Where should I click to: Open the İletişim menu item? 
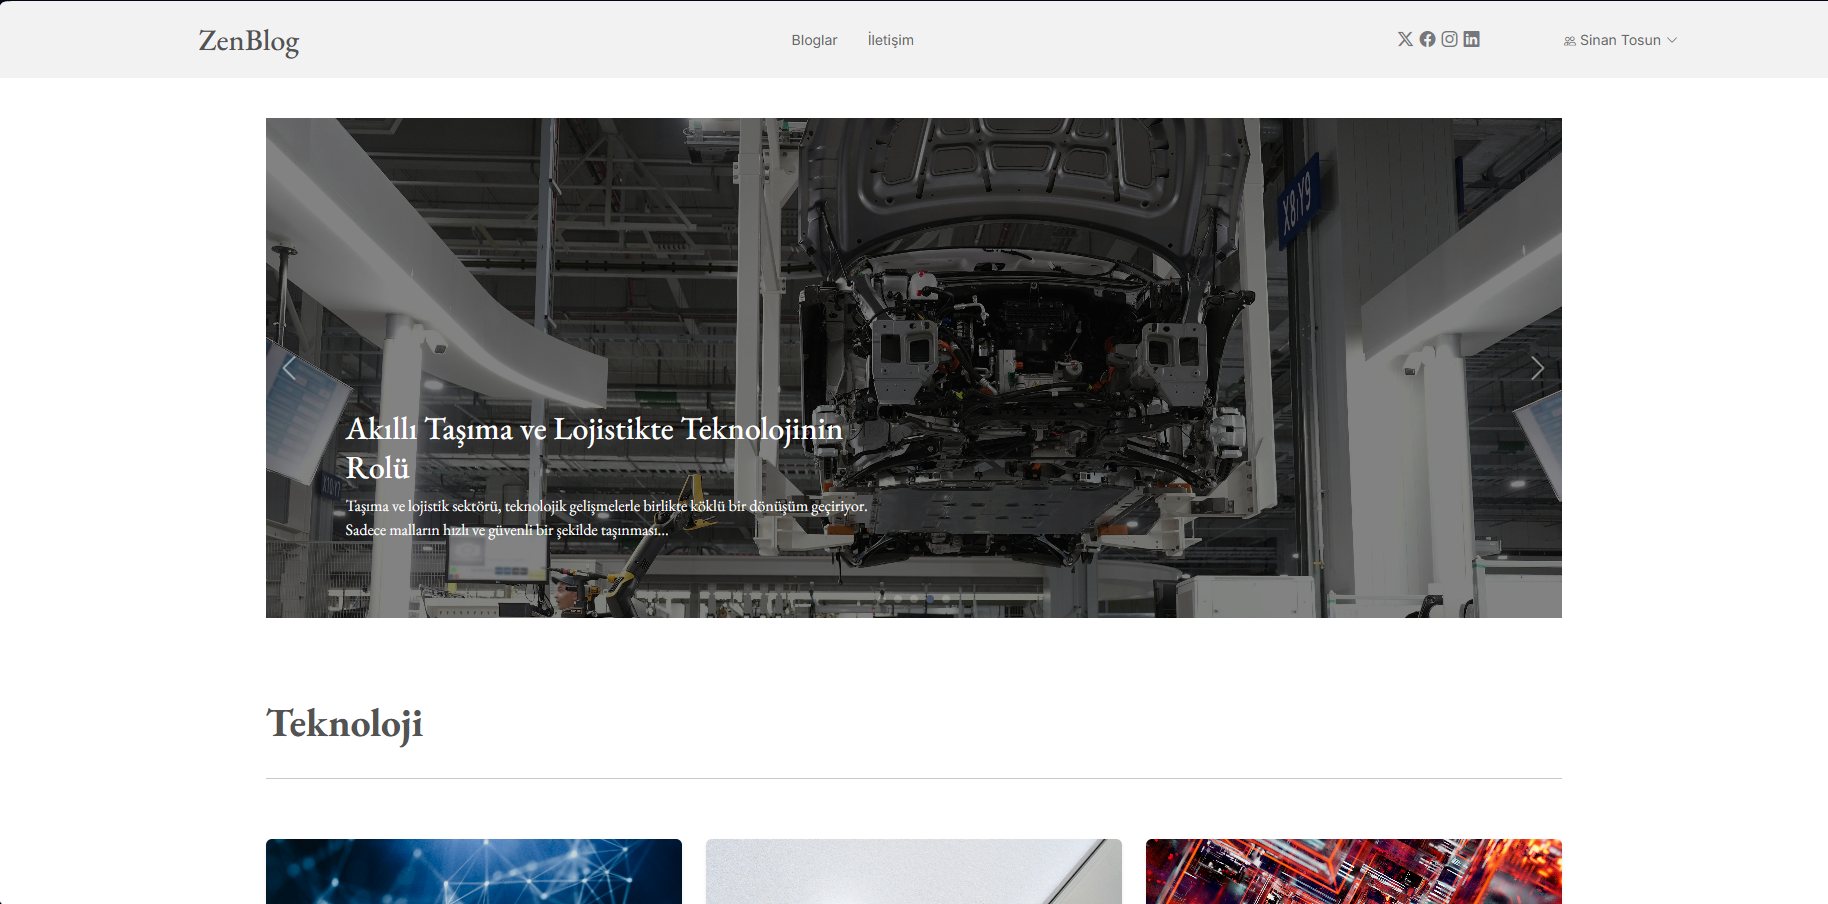(890, 40)
